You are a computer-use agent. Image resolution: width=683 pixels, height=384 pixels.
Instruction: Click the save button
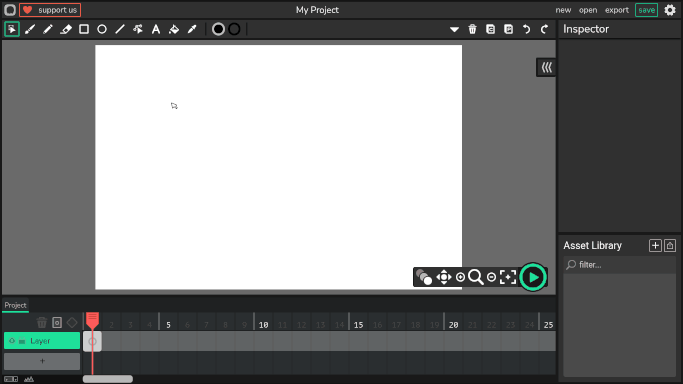(x=646, y=10)
